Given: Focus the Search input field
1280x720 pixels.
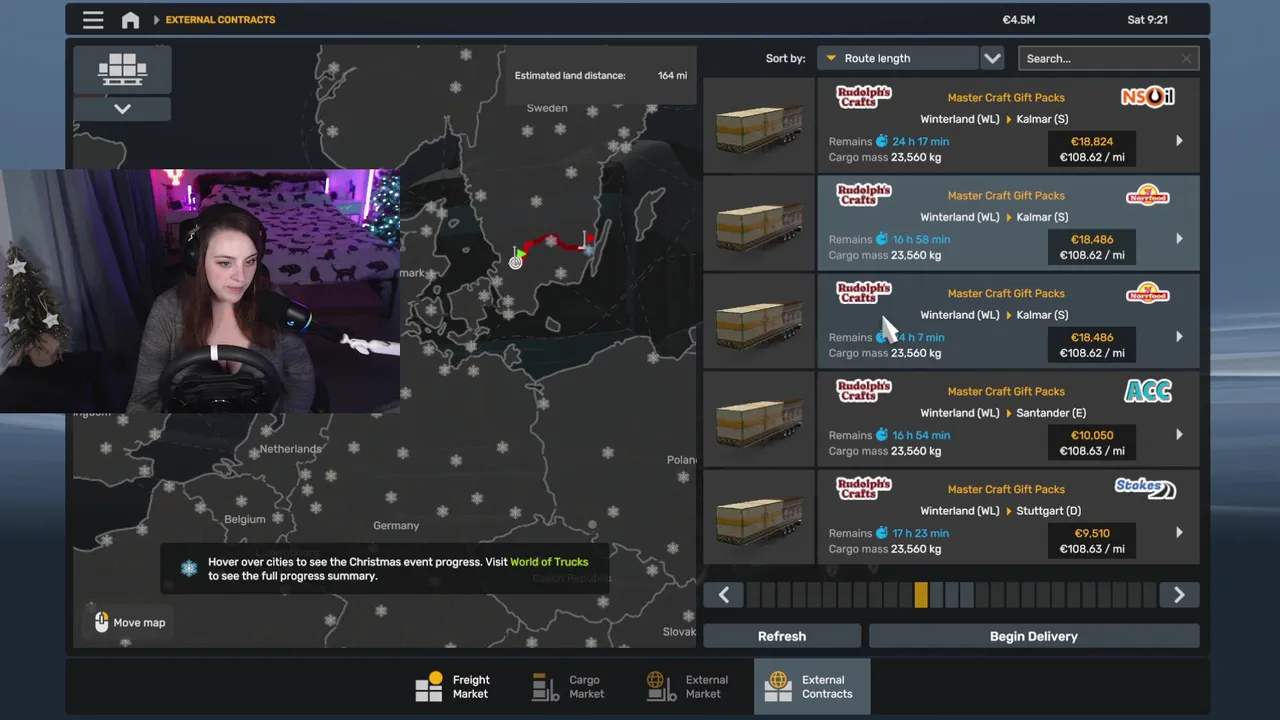Looking at the screenshot, I should pyautogui.click(x=1108, y=58).
